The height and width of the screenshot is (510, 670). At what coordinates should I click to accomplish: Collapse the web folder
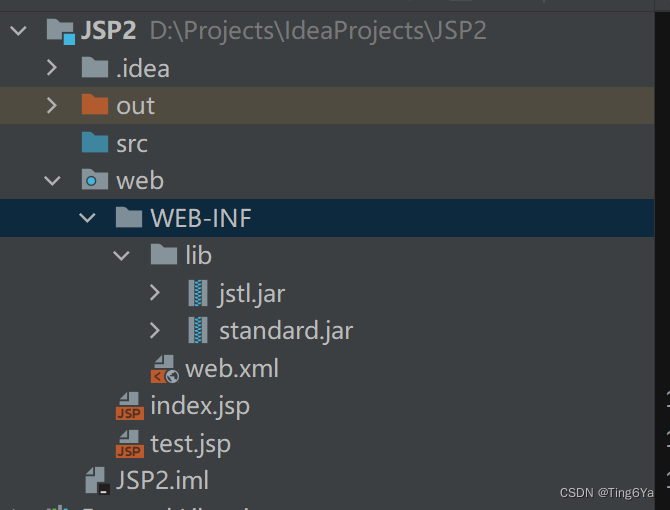[x=52, y=181]
